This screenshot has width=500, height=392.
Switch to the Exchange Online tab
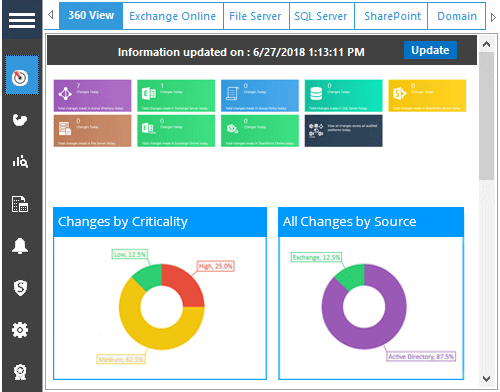pyautogui.click(x=173, y=16)
